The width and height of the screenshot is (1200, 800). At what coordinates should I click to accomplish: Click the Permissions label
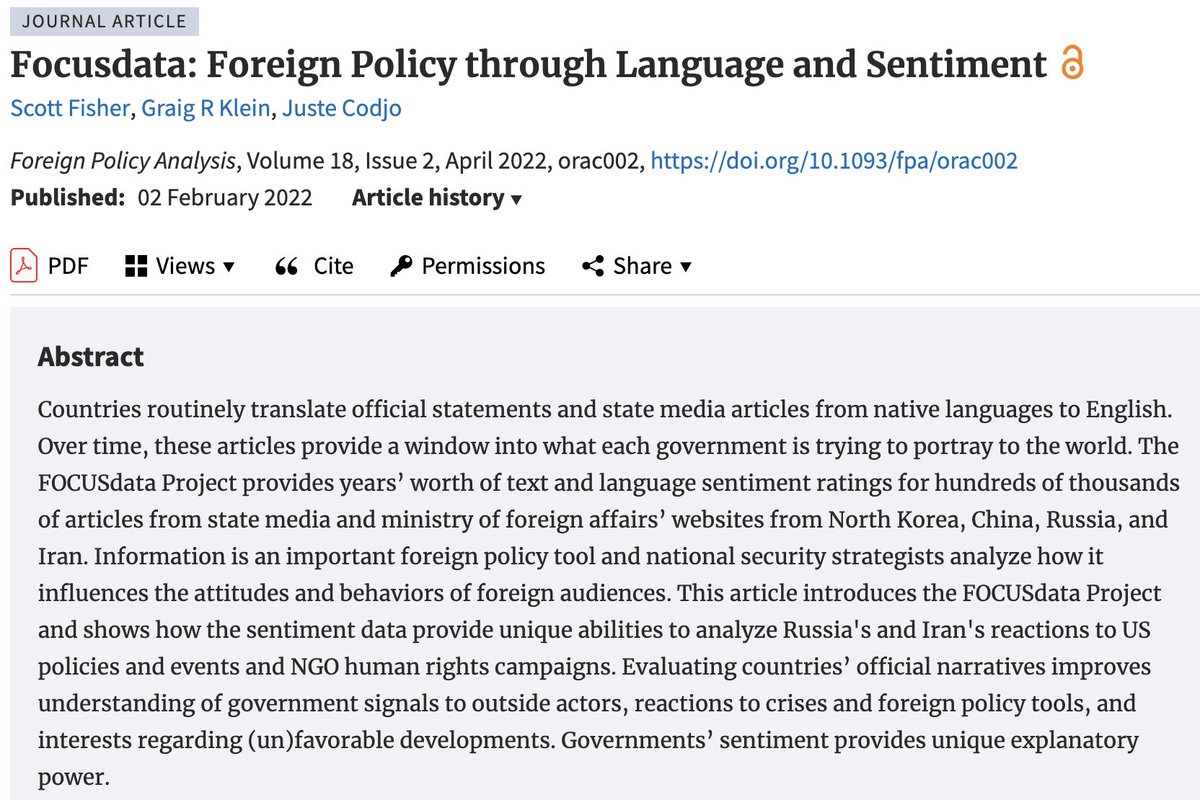pos(483,266)
